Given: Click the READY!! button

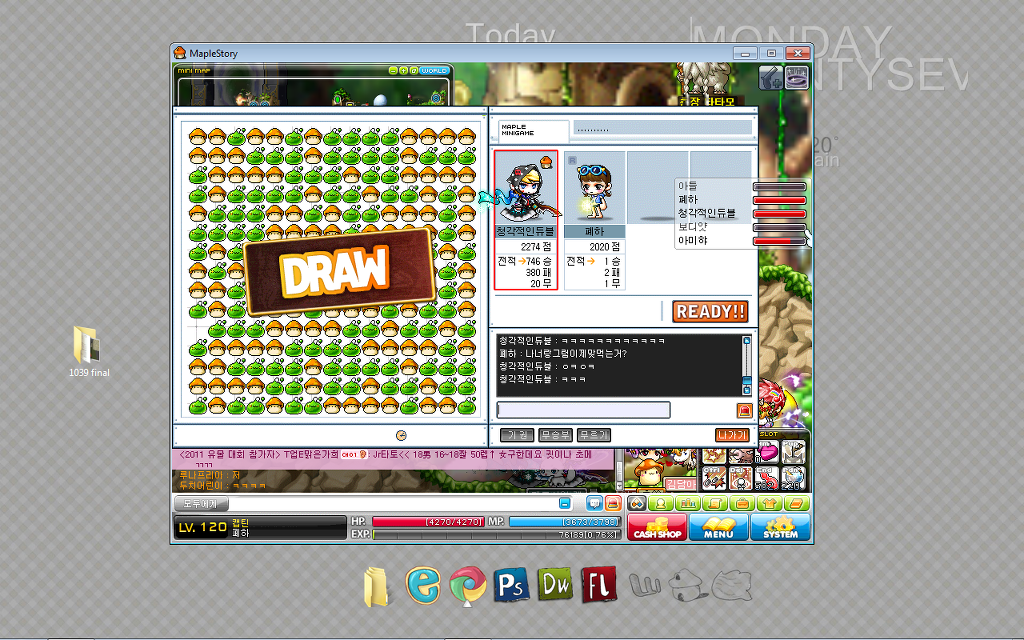Looking at the screenshot, I should [x=710, y=312].
